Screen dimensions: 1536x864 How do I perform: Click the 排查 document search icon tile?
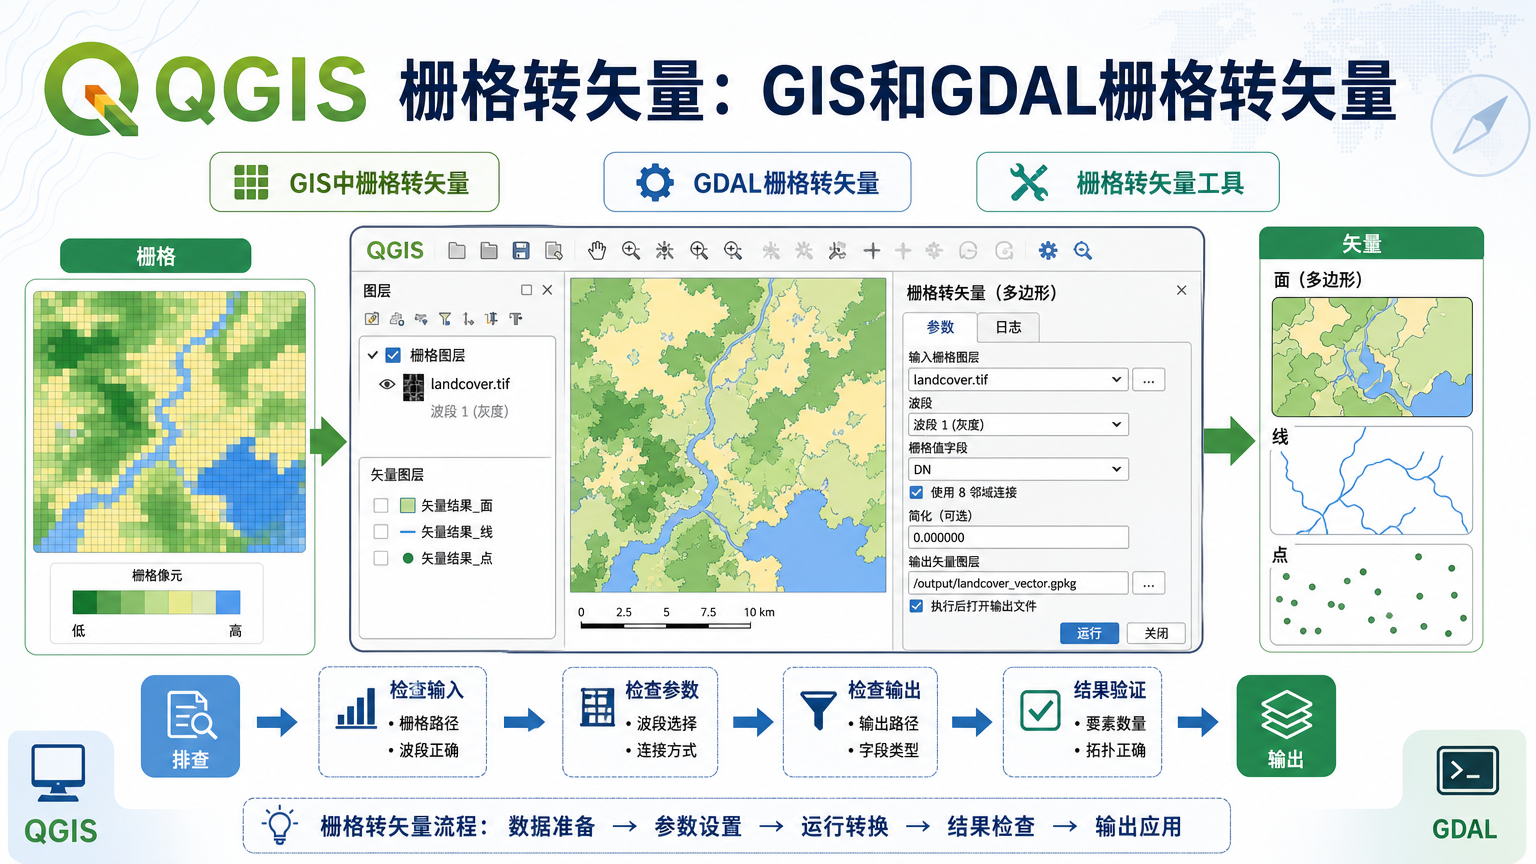coord(190,726)
